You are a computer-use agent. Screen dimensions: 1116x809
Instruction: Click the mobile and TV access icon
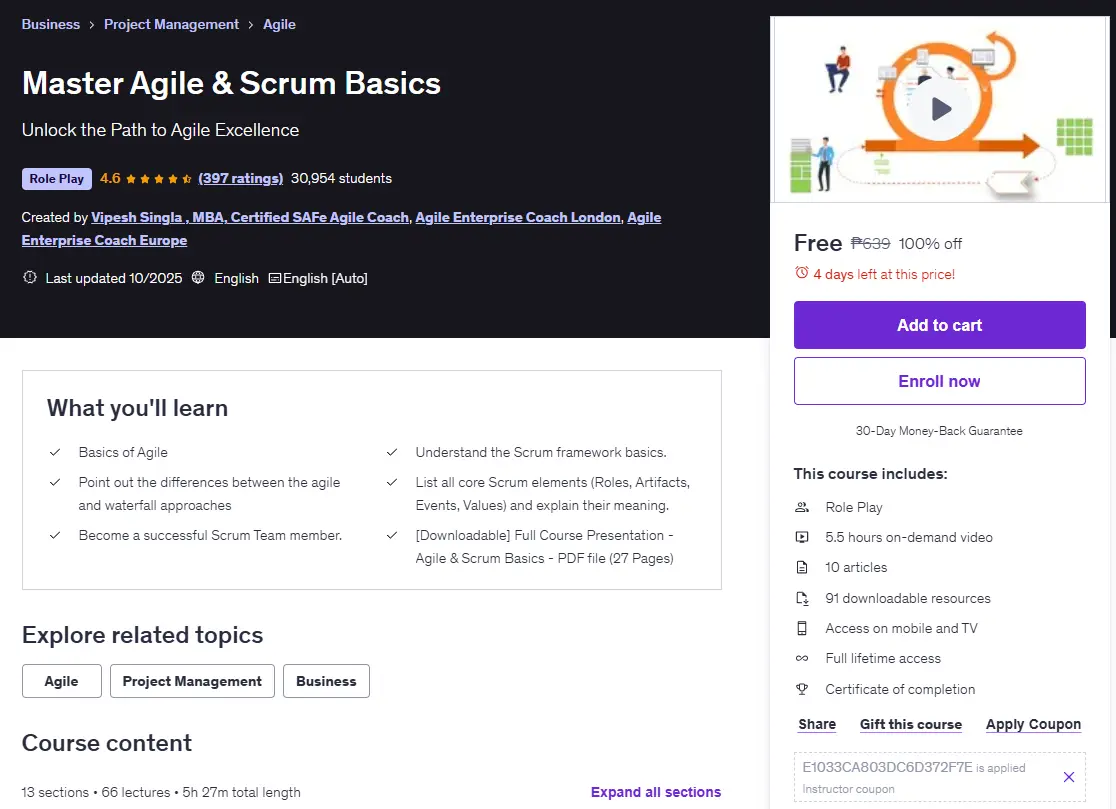[802, 628]
